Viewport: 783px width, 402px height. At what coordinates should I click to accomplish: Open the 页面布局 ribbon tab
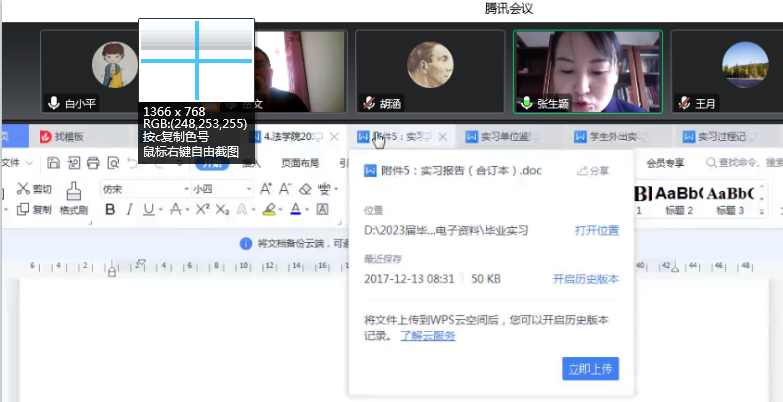pyautogui.click(x=300, y=163)
